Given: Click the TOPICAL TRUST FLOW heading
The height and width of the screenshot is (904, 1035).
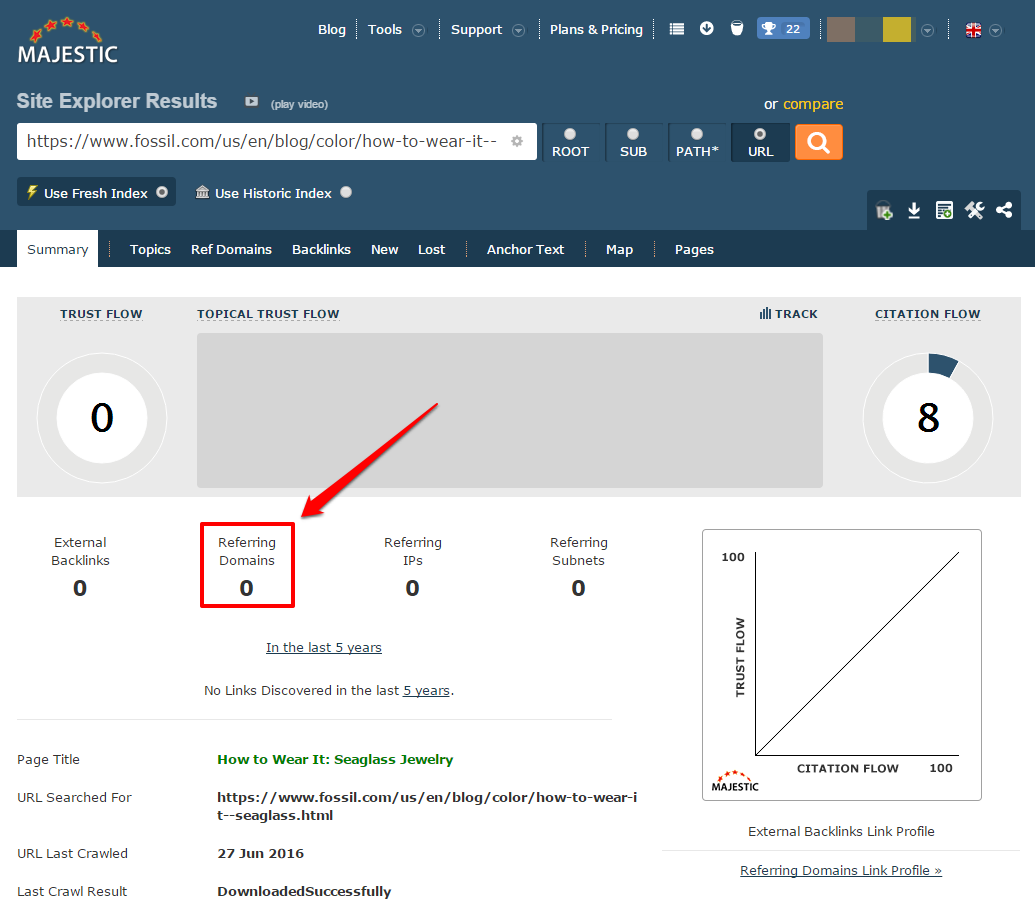Looking at the screenshot, I should pyautogui.click(x=268, y=314).
